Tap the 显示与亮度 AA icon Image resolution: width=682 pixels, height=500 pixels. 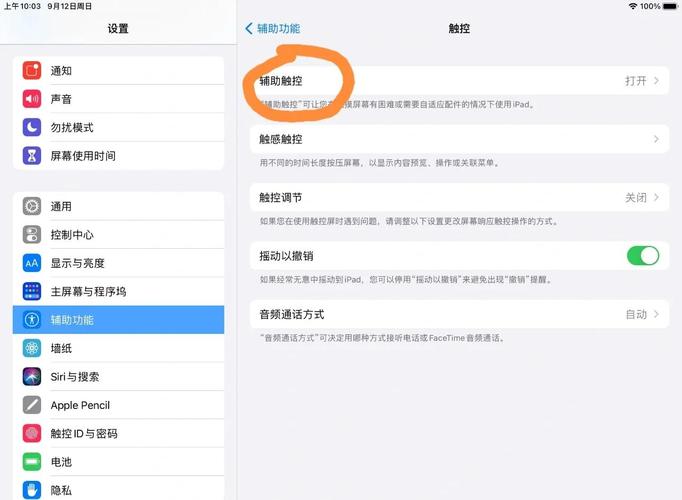32,263
